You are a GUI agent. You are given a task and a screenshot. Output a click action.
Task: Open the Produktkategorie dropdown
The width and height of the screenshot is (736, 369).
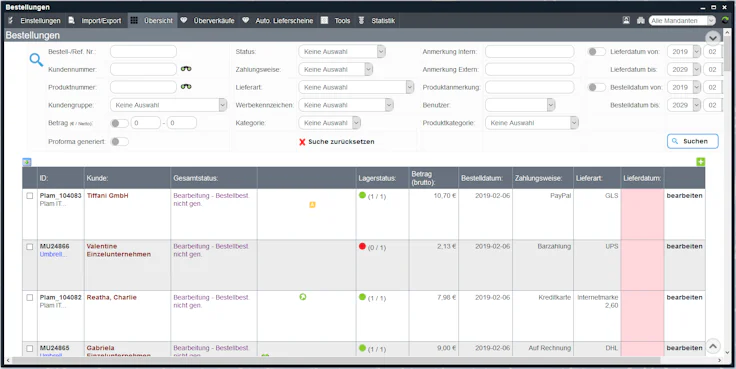532,123
